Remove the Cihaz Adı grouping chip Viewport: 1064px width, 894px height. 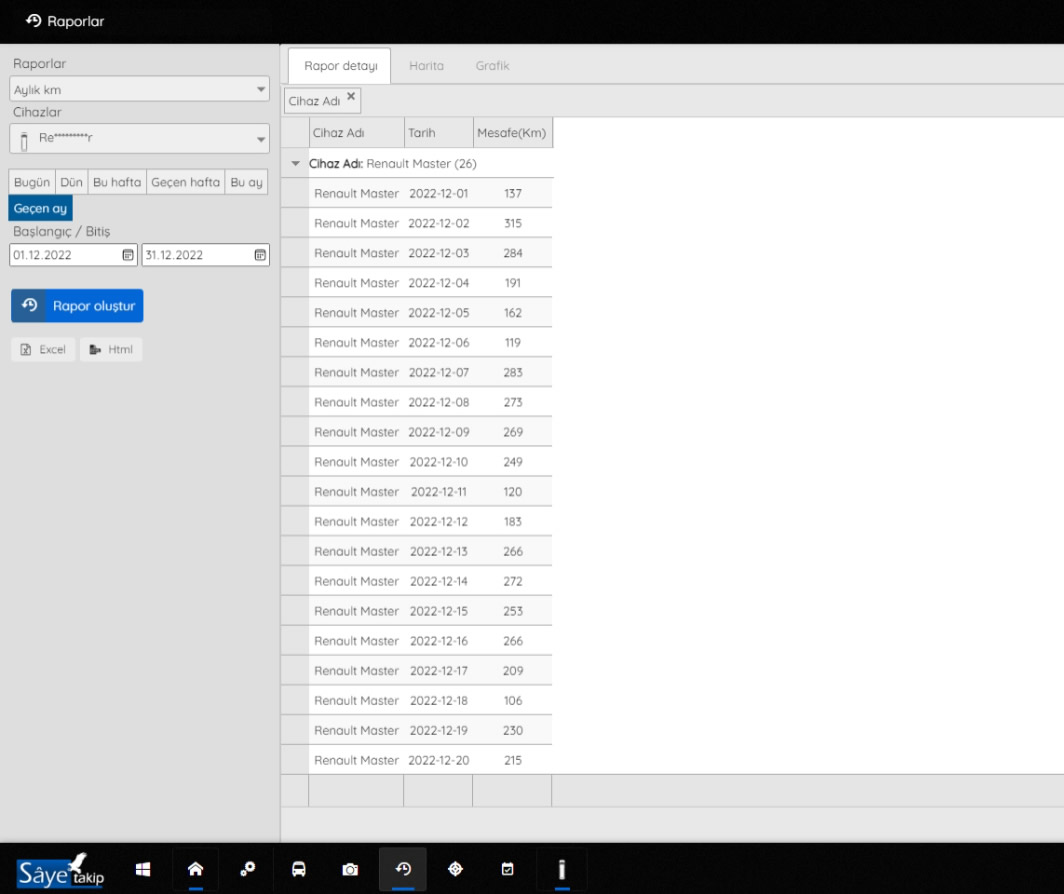point(351,97)
